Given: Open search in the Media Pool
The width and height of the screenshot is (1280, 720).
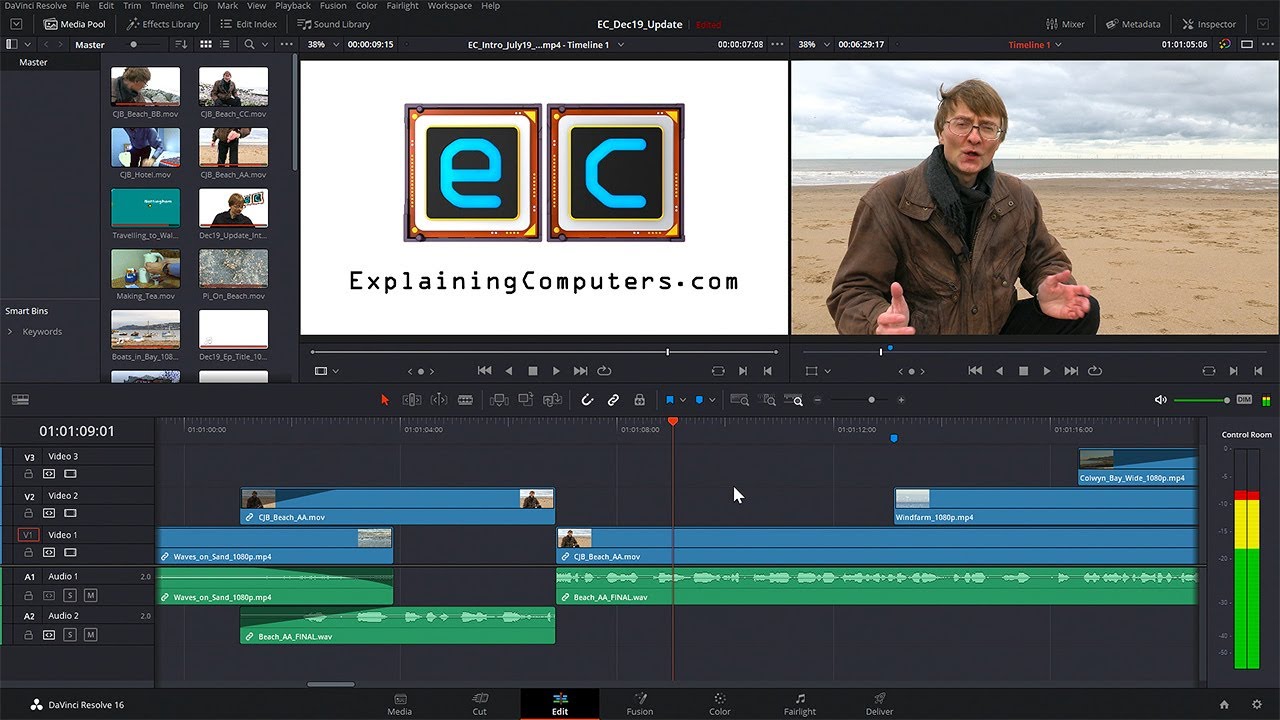Looking at the screenshot, I should coord(249,44).
